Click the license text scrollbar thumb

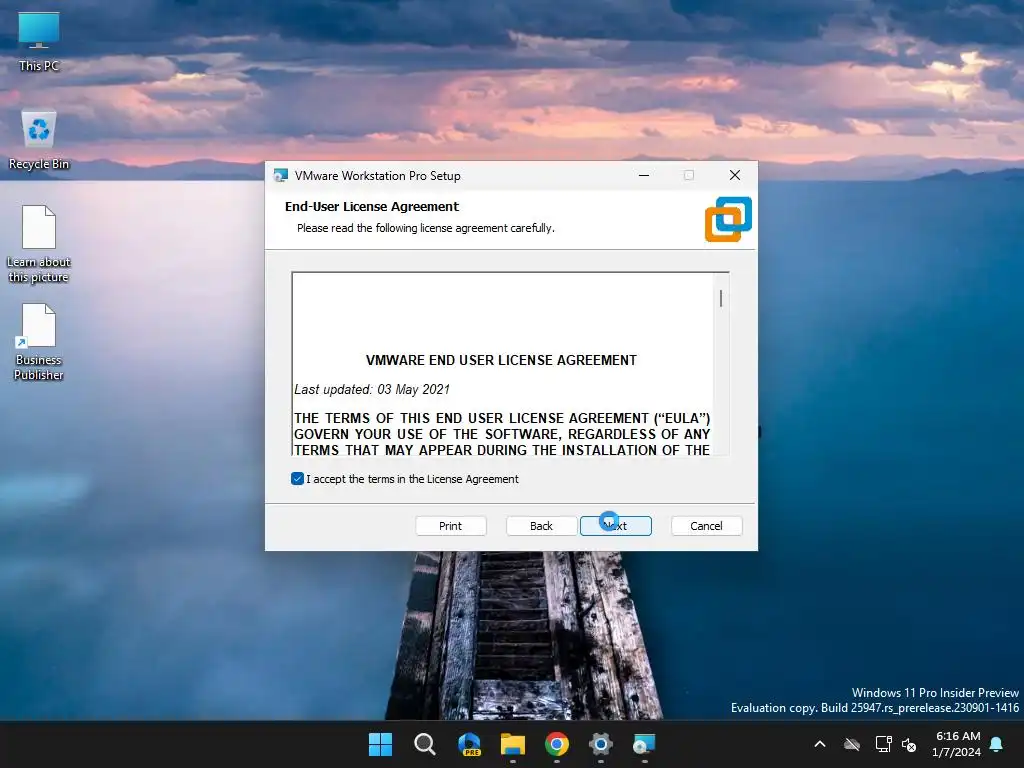coord(721,298)
